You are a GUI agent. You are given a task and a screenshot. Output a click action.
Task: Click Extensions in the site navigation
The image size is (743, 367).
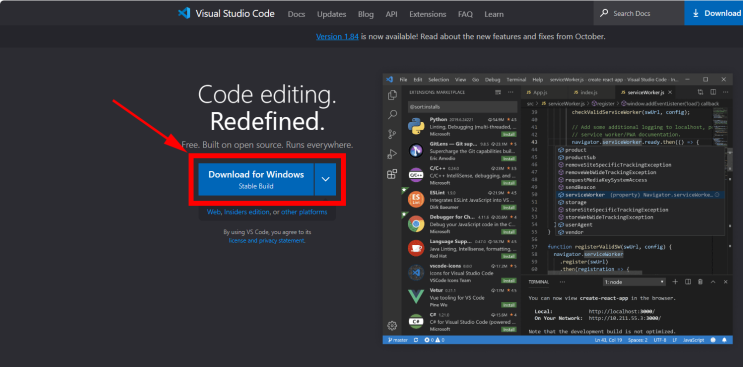pyautogui.click(x=428, y=14)
